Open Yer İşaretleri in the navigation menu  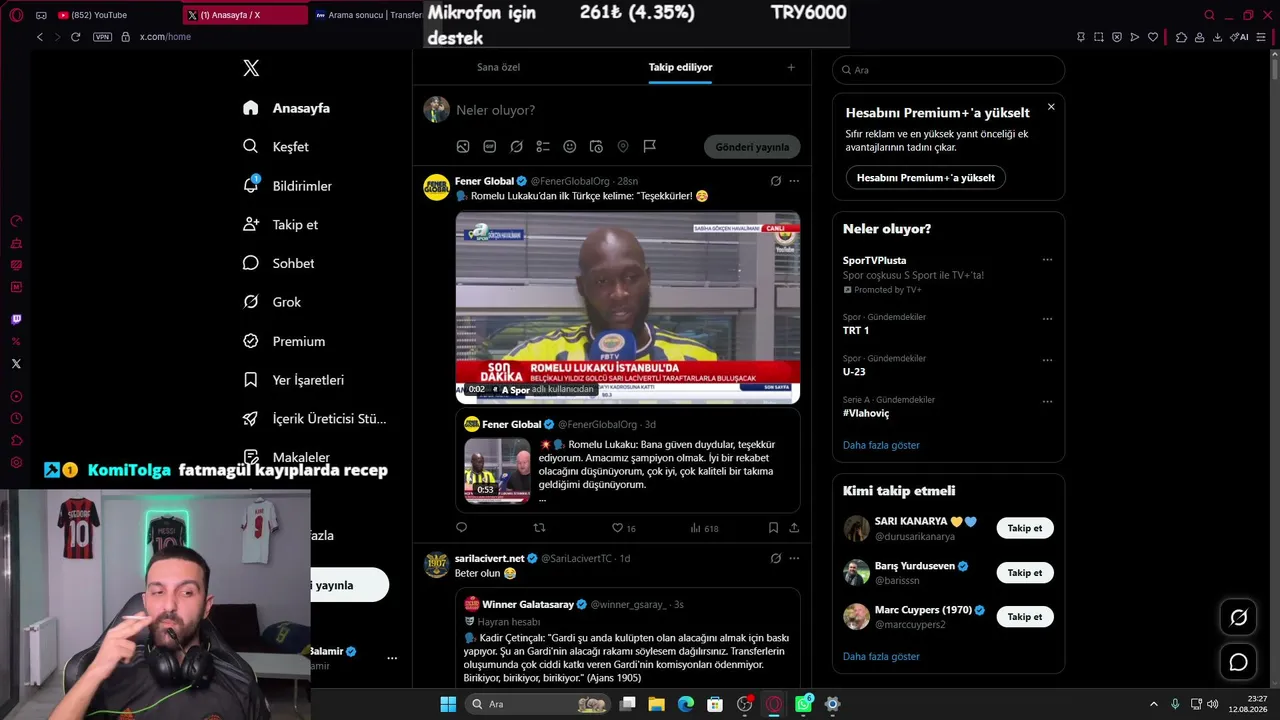294,380
